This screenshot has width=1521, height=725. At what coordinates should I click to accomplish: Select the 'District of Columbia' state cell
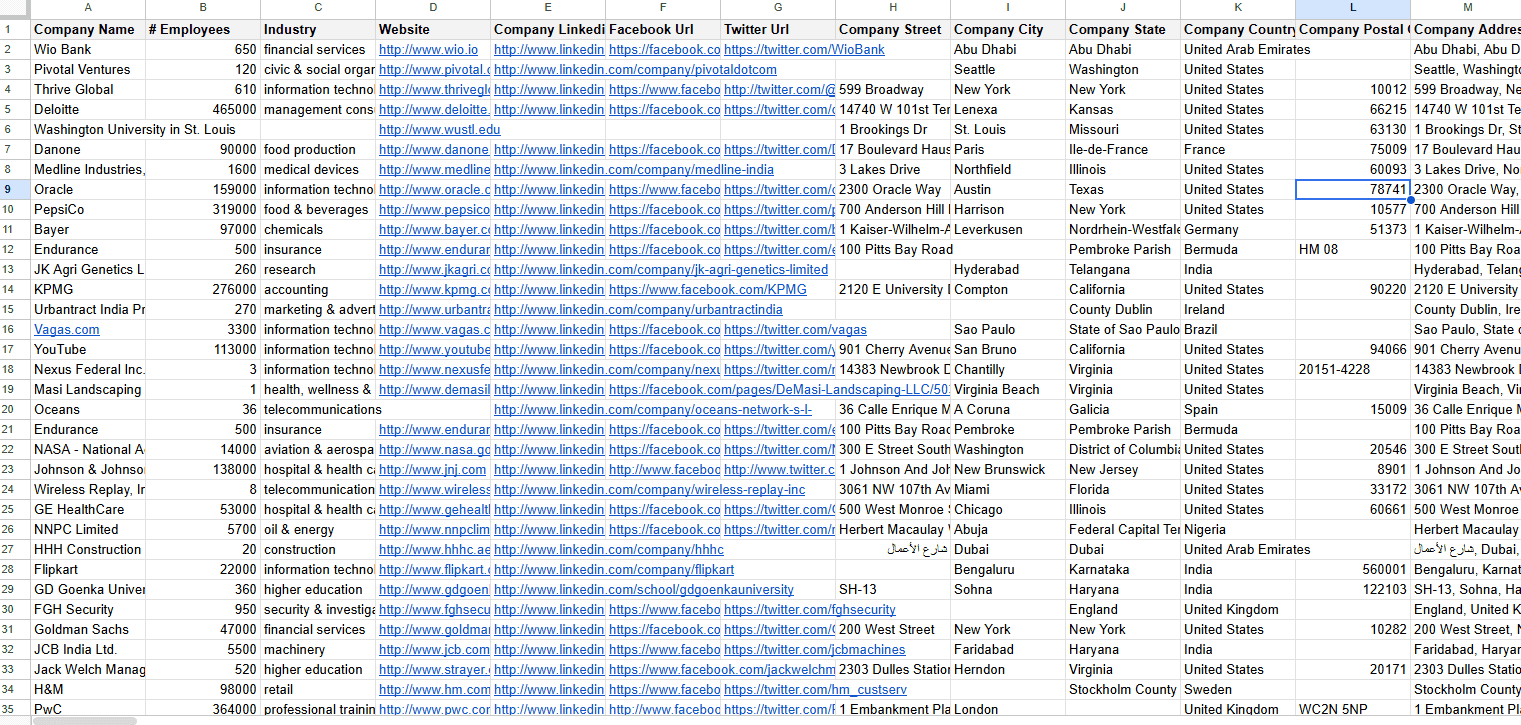(x=1123, y=449)
